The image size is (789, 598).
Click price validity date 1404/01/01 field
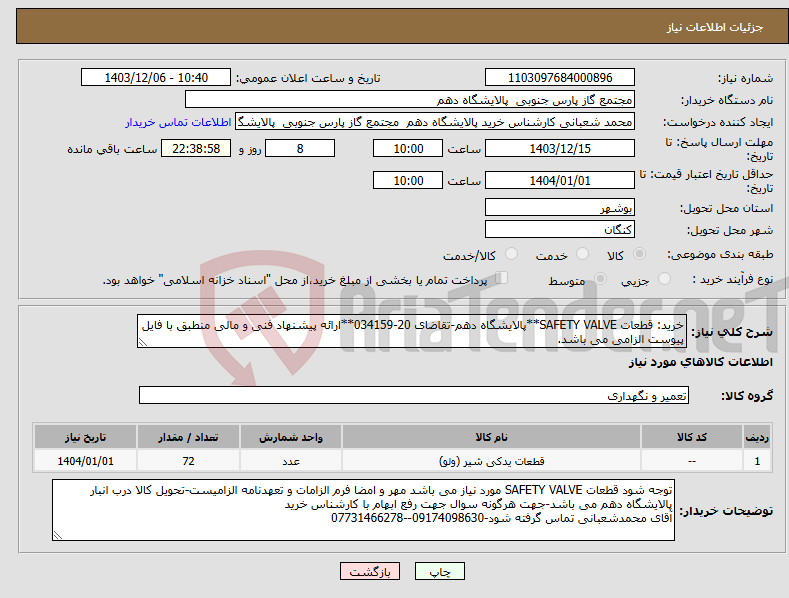560,180
